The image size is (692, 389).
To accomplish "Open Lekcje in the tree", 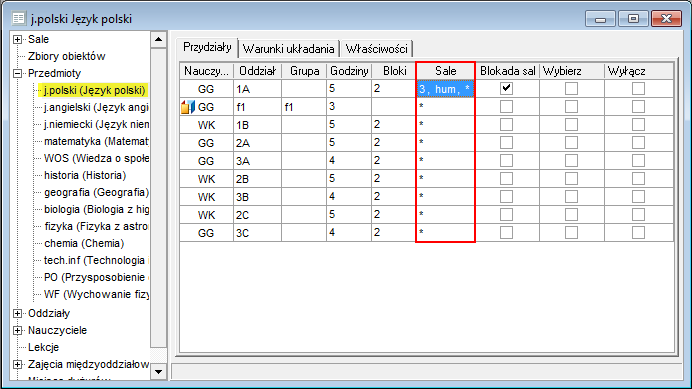I will point(43,347).
